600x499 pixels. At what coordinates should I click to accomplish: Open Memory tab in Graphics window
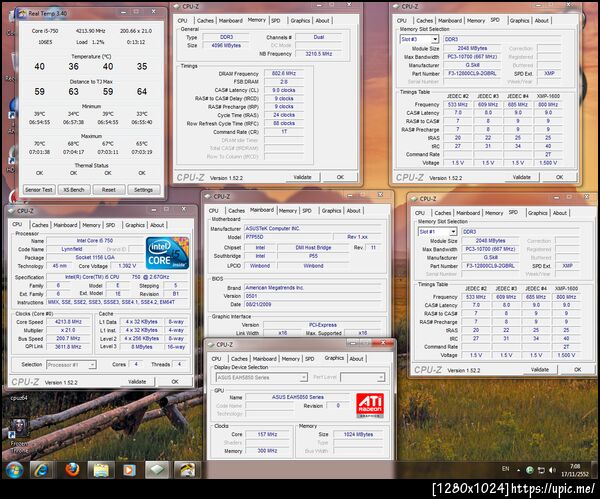coord(290,359)
